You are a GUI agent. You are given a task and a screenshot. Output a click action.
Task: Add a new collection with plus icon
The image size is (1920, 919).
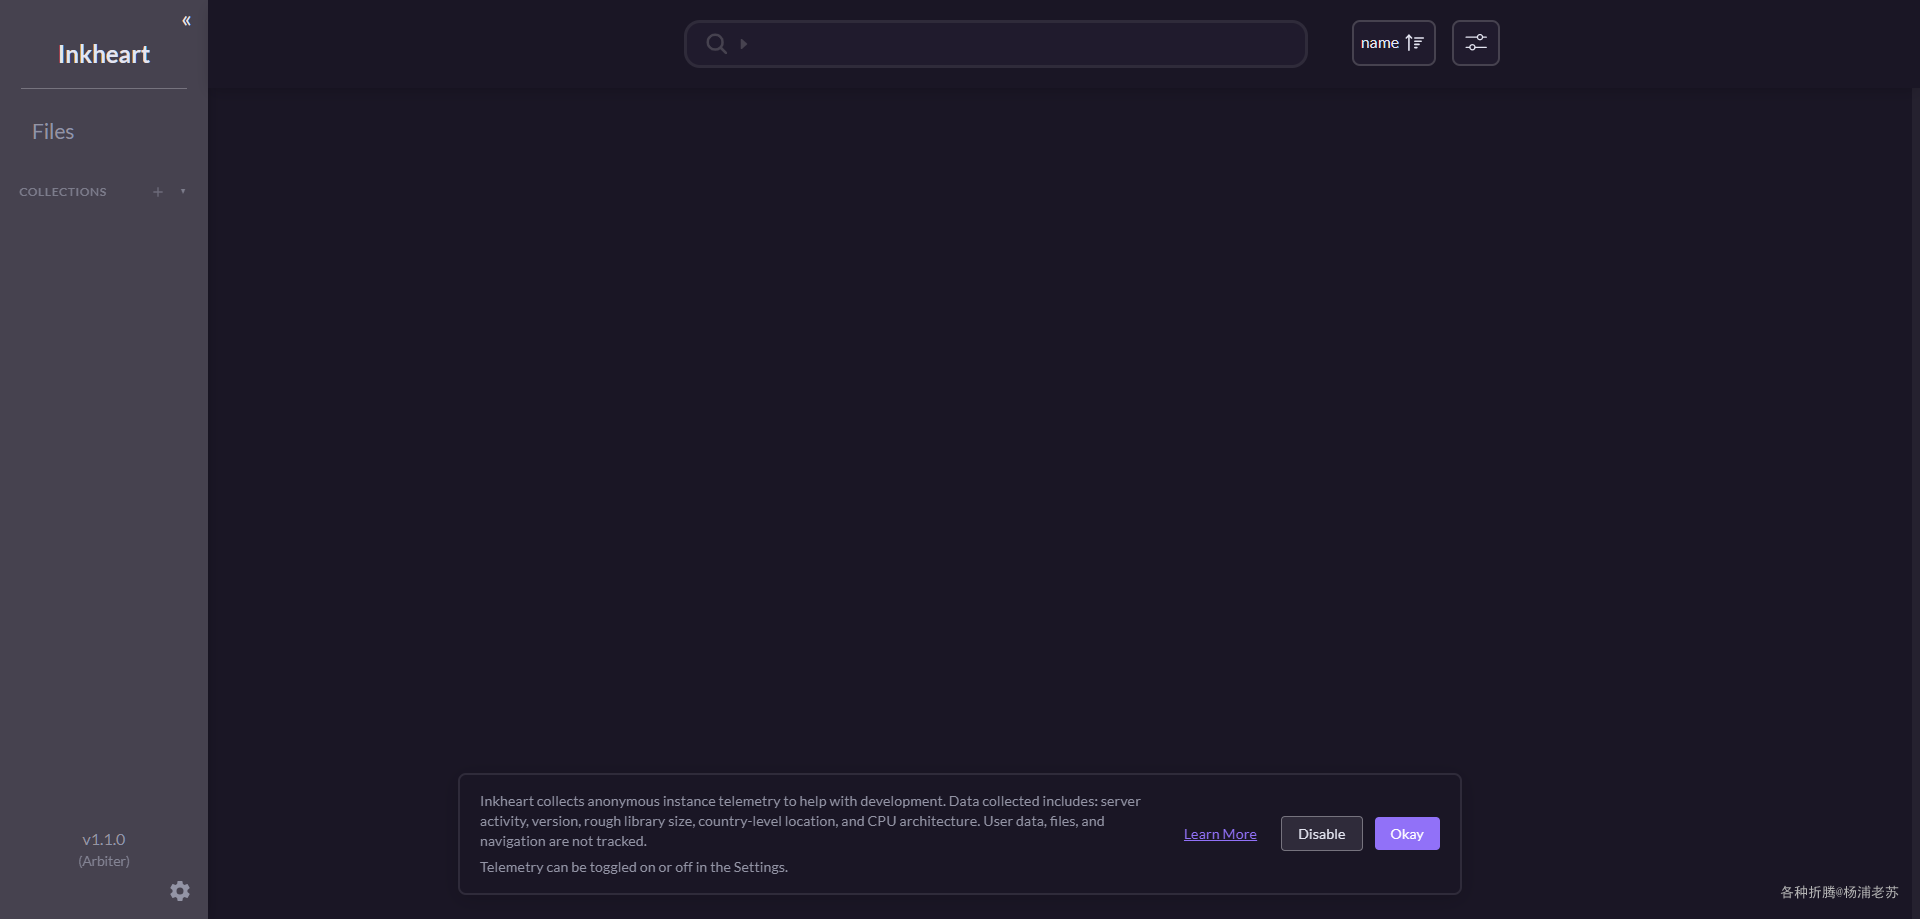coord(158,192)
